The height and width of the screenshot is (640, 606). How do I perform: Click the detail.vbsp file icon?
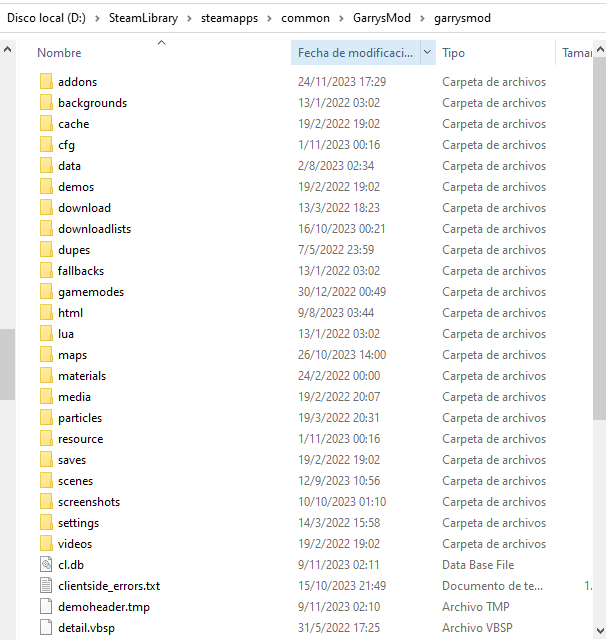[x=46, y=628]
